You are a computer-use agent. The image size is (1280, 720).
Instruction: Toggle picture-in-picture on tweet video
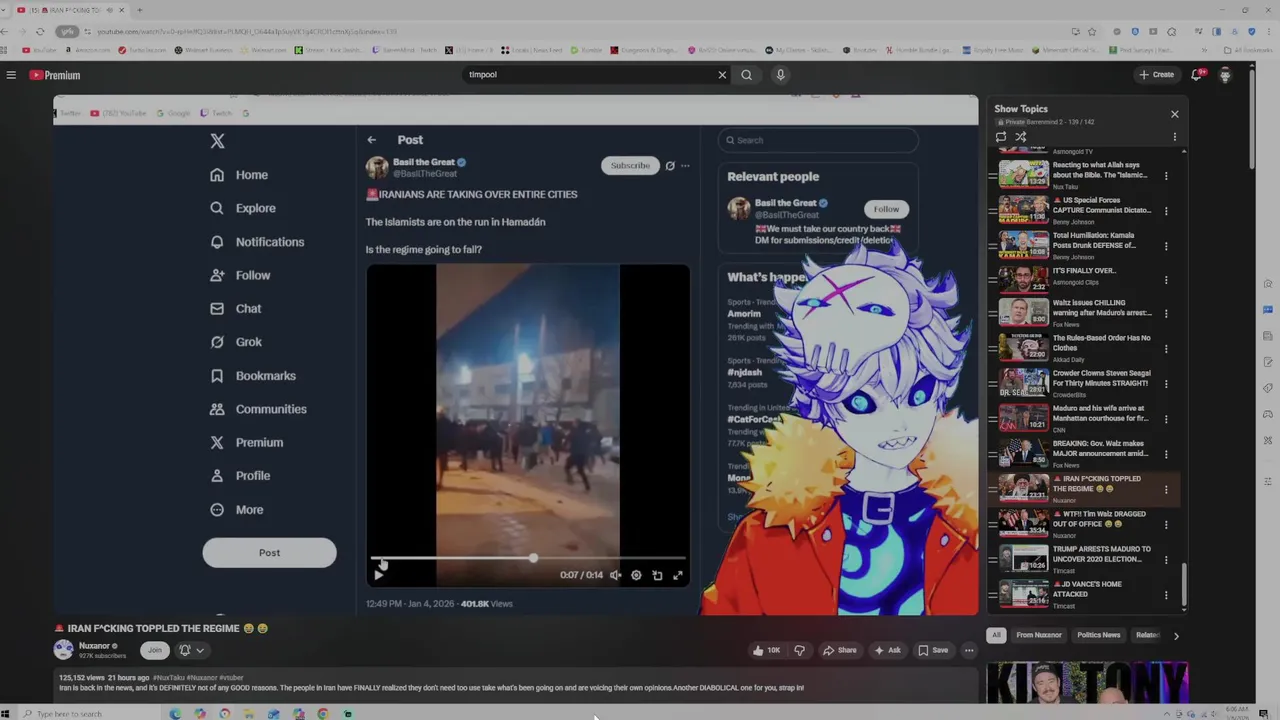(657, 575)
